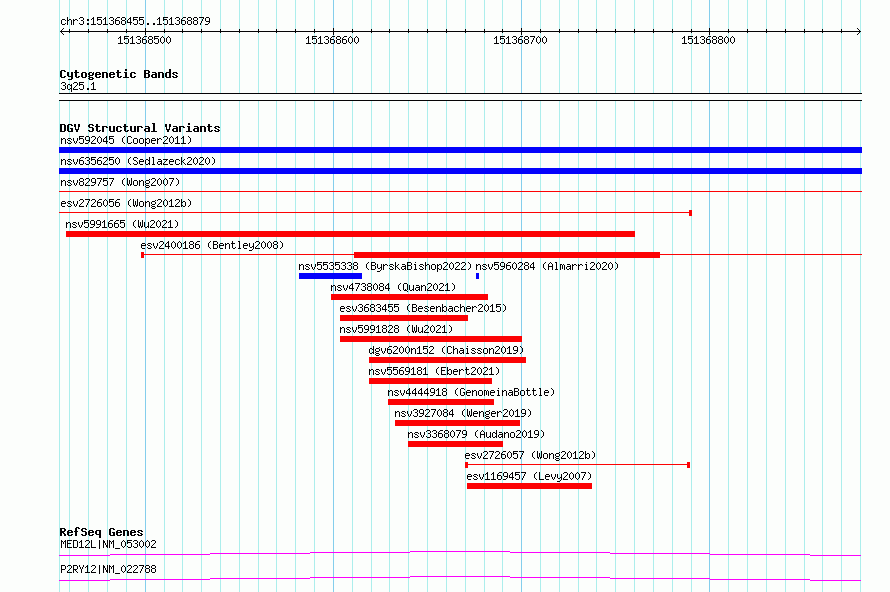This screenshot has width=890, height=592.
Task: Click the nsv5991828 (Wu2021) red bar
Action: click(x=431, y=339)
